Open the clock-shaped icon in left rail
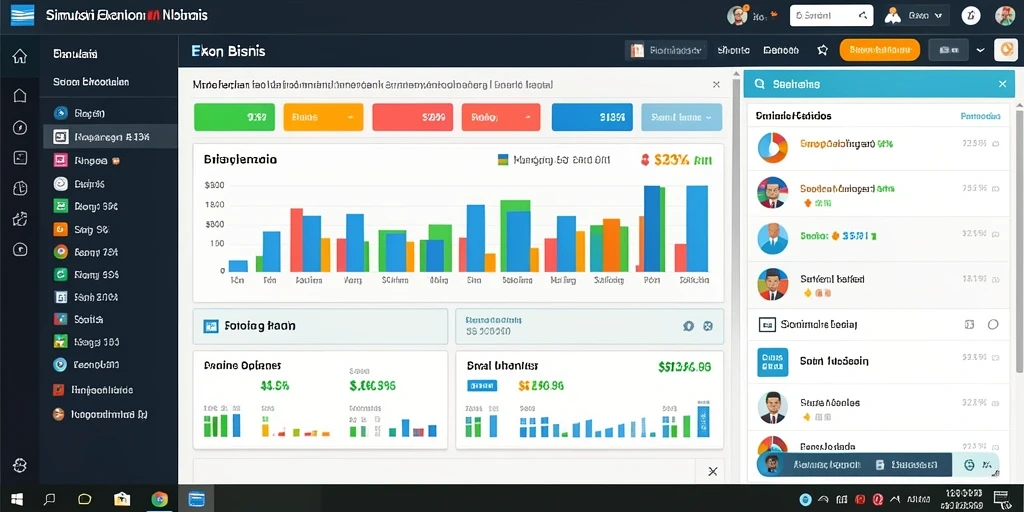The height and width of the screenshot is (512, 1024). coord(20,189)
